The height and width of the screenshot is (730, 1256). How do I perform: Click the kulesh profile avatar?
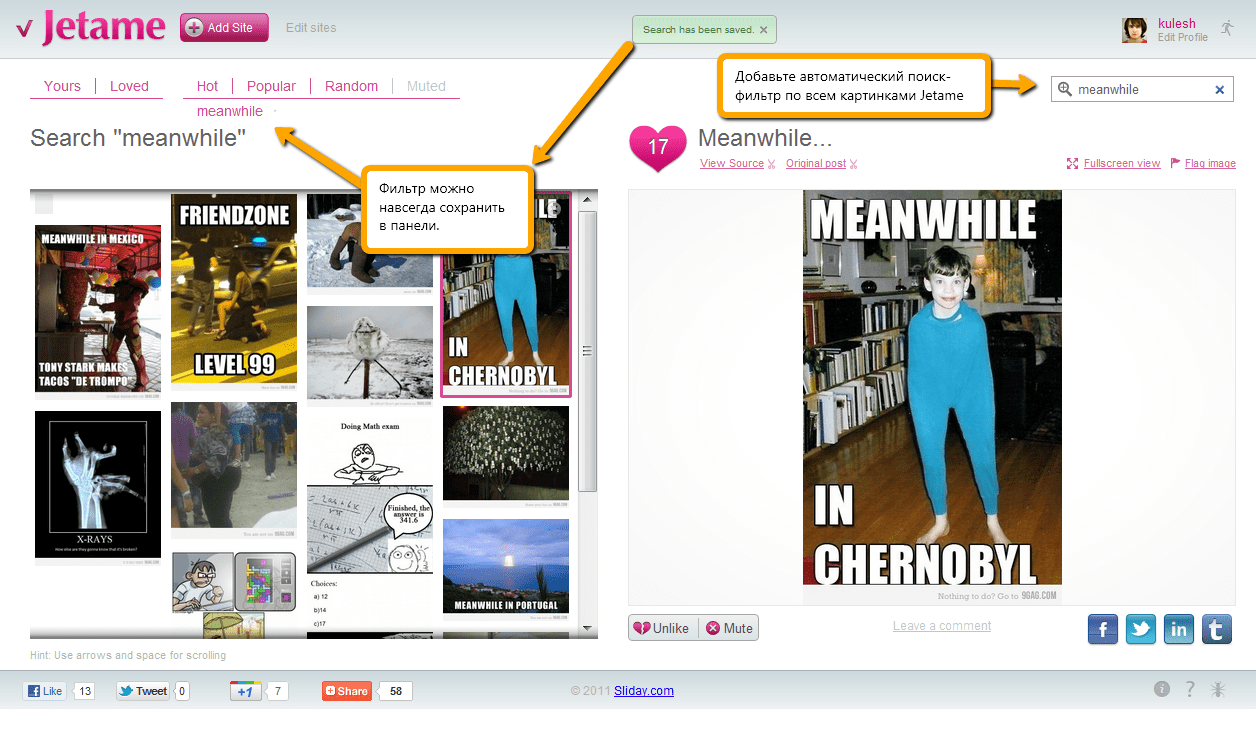pos(1134,30)
